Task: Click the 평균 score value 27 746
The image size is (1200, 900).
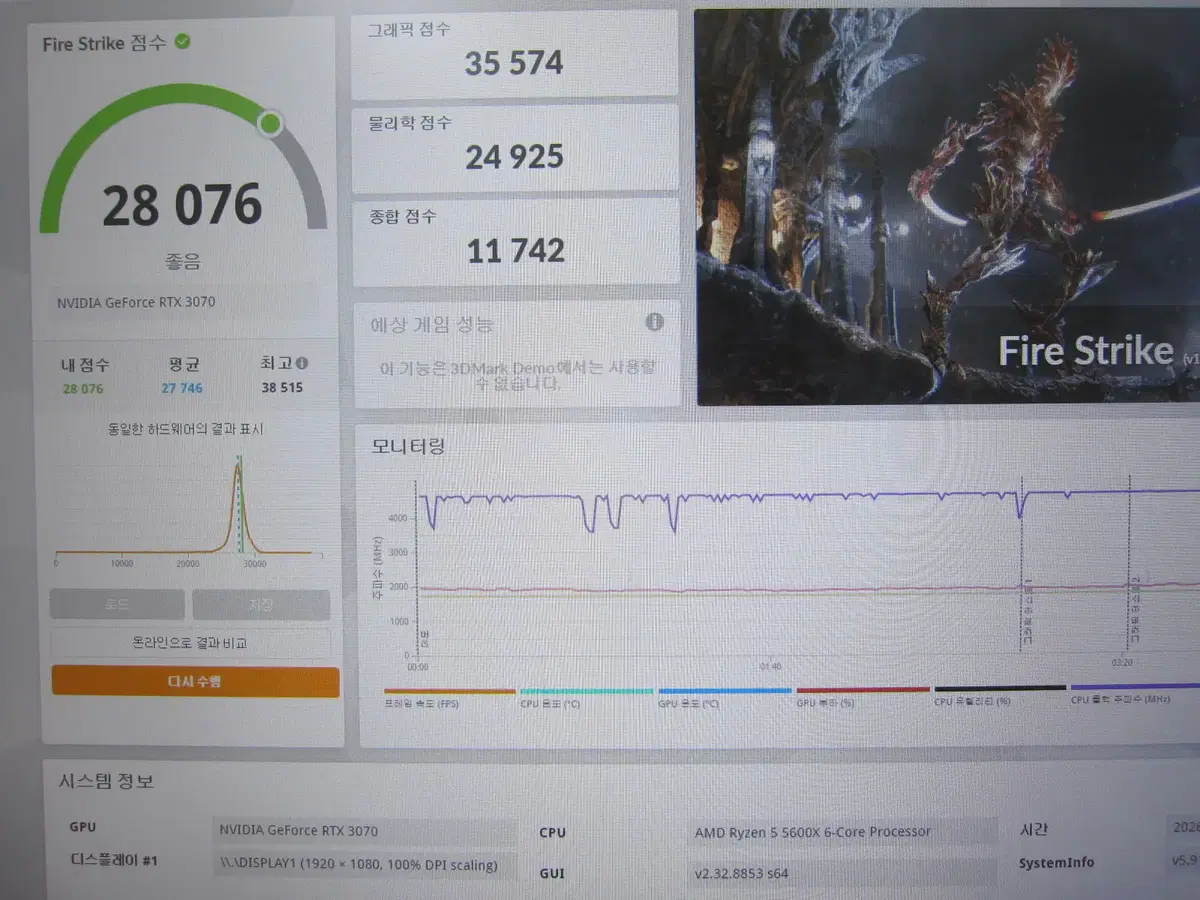Action: 181,388
